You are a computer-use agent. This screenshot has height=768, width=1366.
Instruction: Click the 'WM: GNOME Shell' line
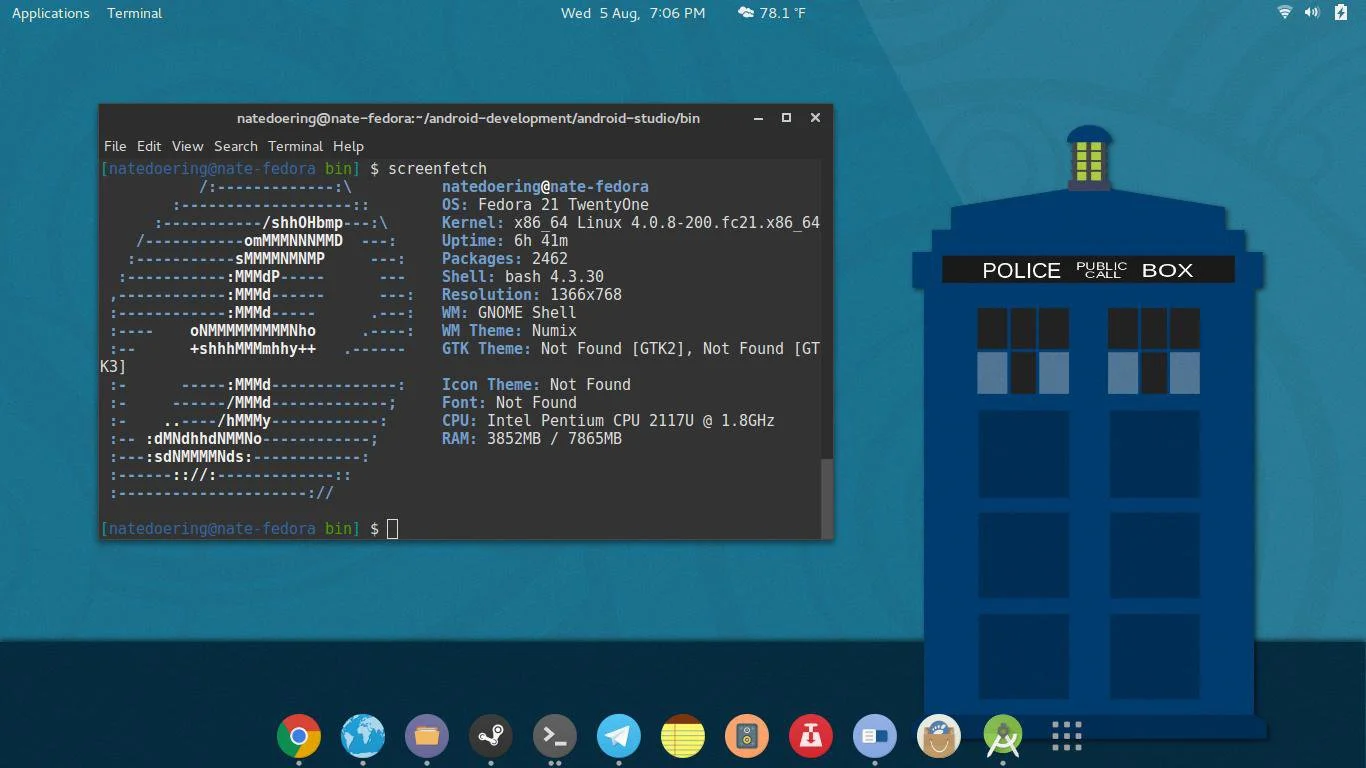click(x=509, y=313)
